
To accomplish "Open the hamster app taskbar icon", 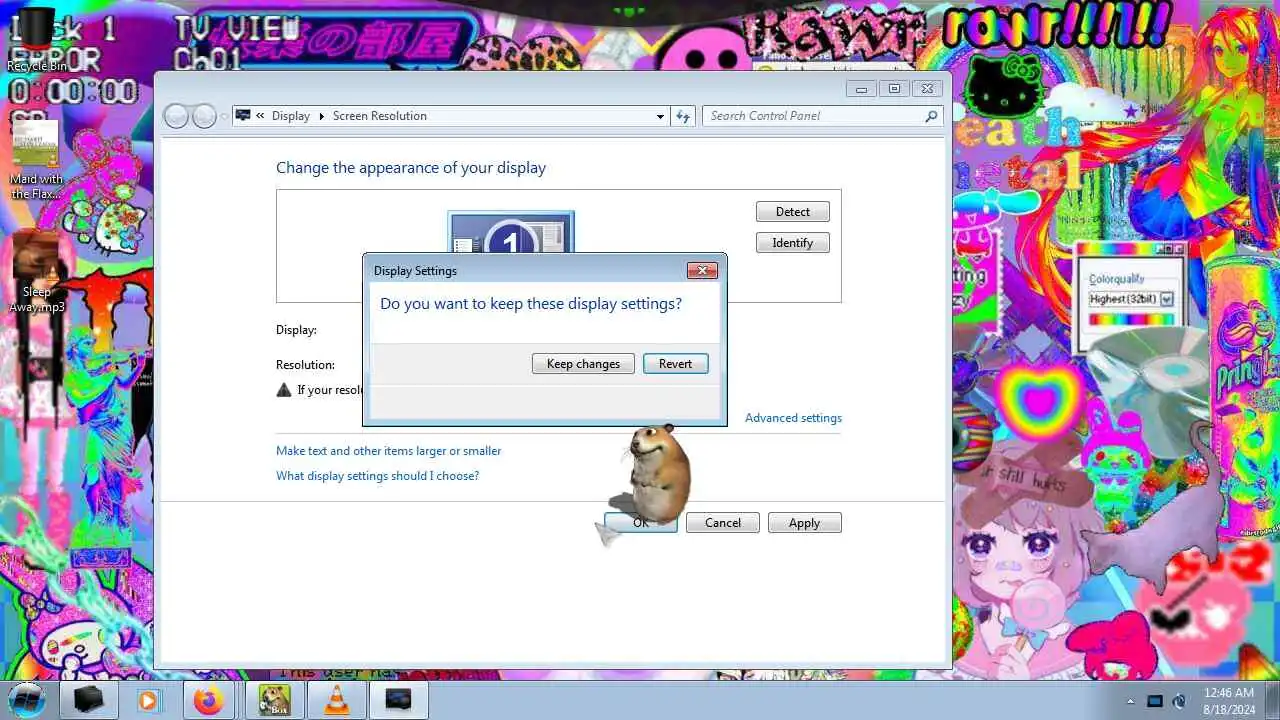I will [x=274, y=700].
